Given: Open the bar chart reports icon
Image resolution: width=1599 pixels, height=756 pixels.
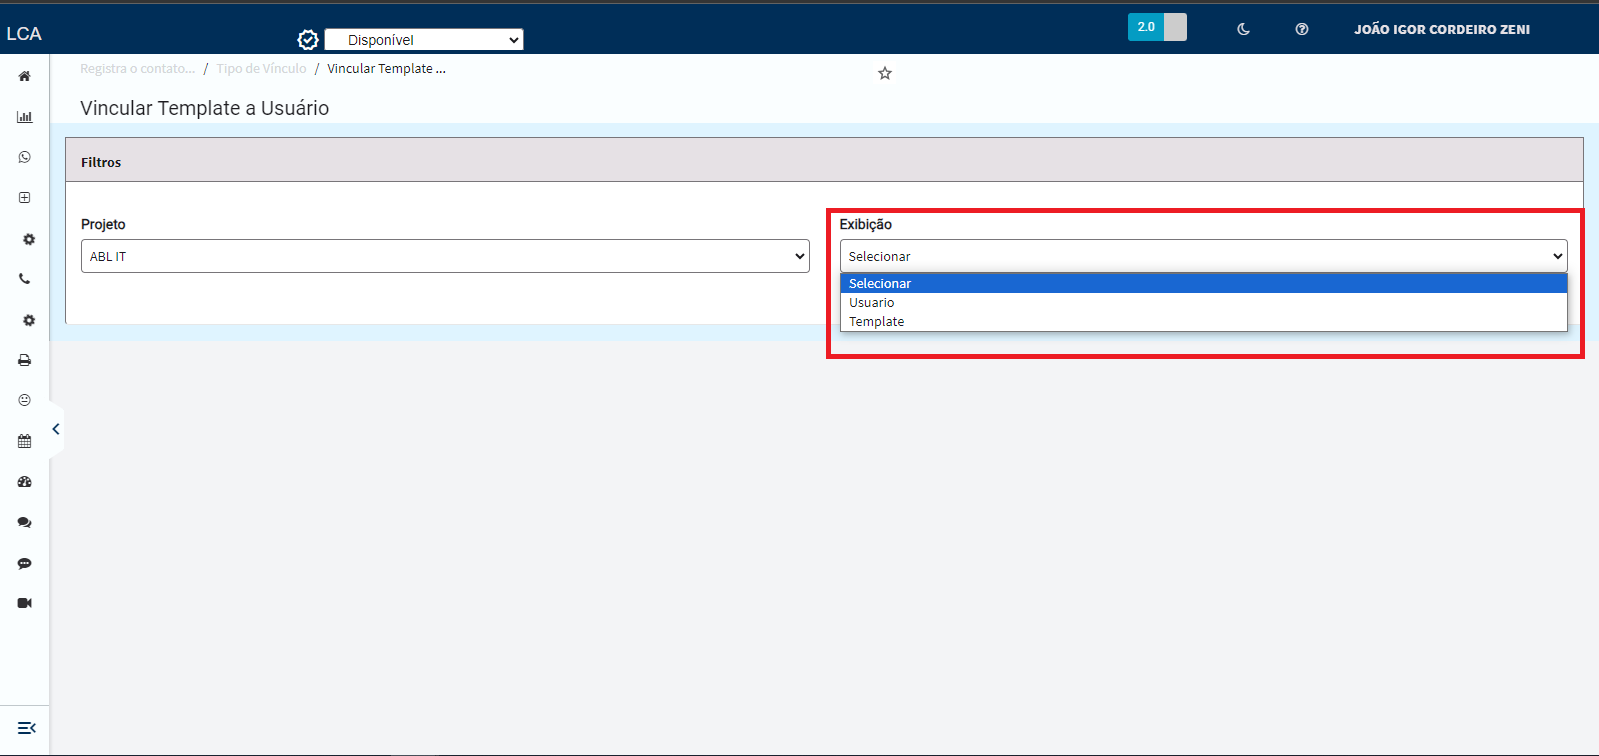Looking at the screenshot, I should [x=24, y=117].
